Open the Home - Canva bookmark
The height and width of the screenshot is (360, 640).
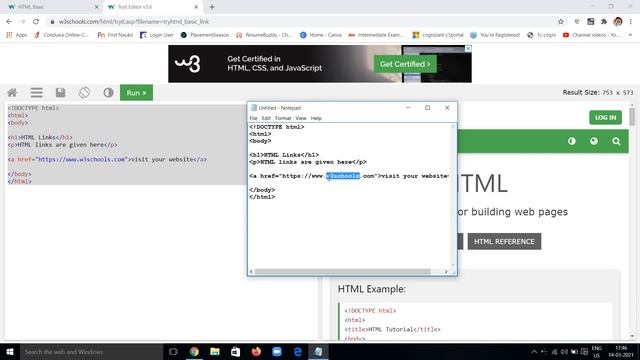click(321, 35)
